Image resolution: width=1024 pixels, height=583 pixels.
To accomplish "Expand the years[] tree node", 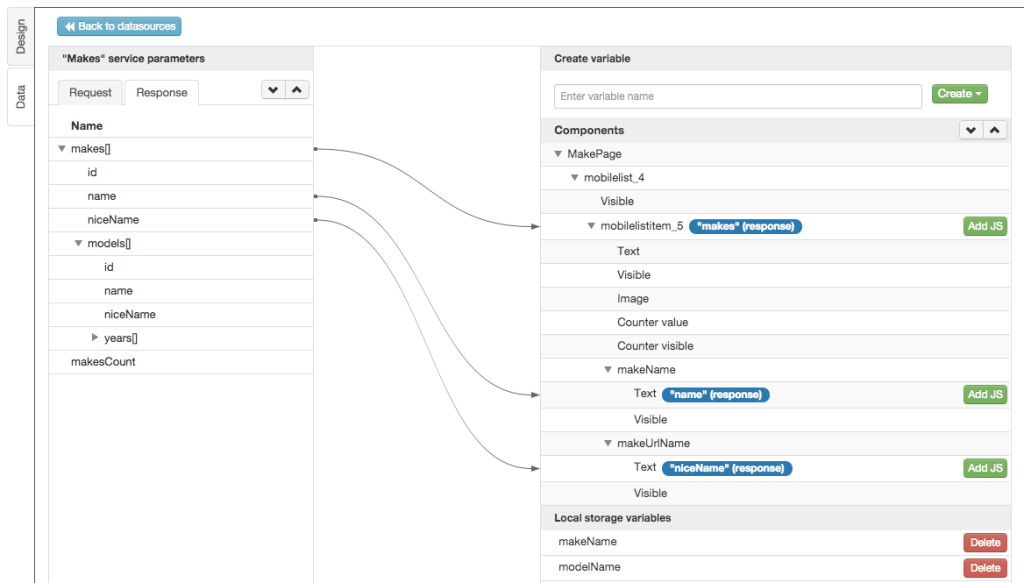I will click(x=95, y=338).
